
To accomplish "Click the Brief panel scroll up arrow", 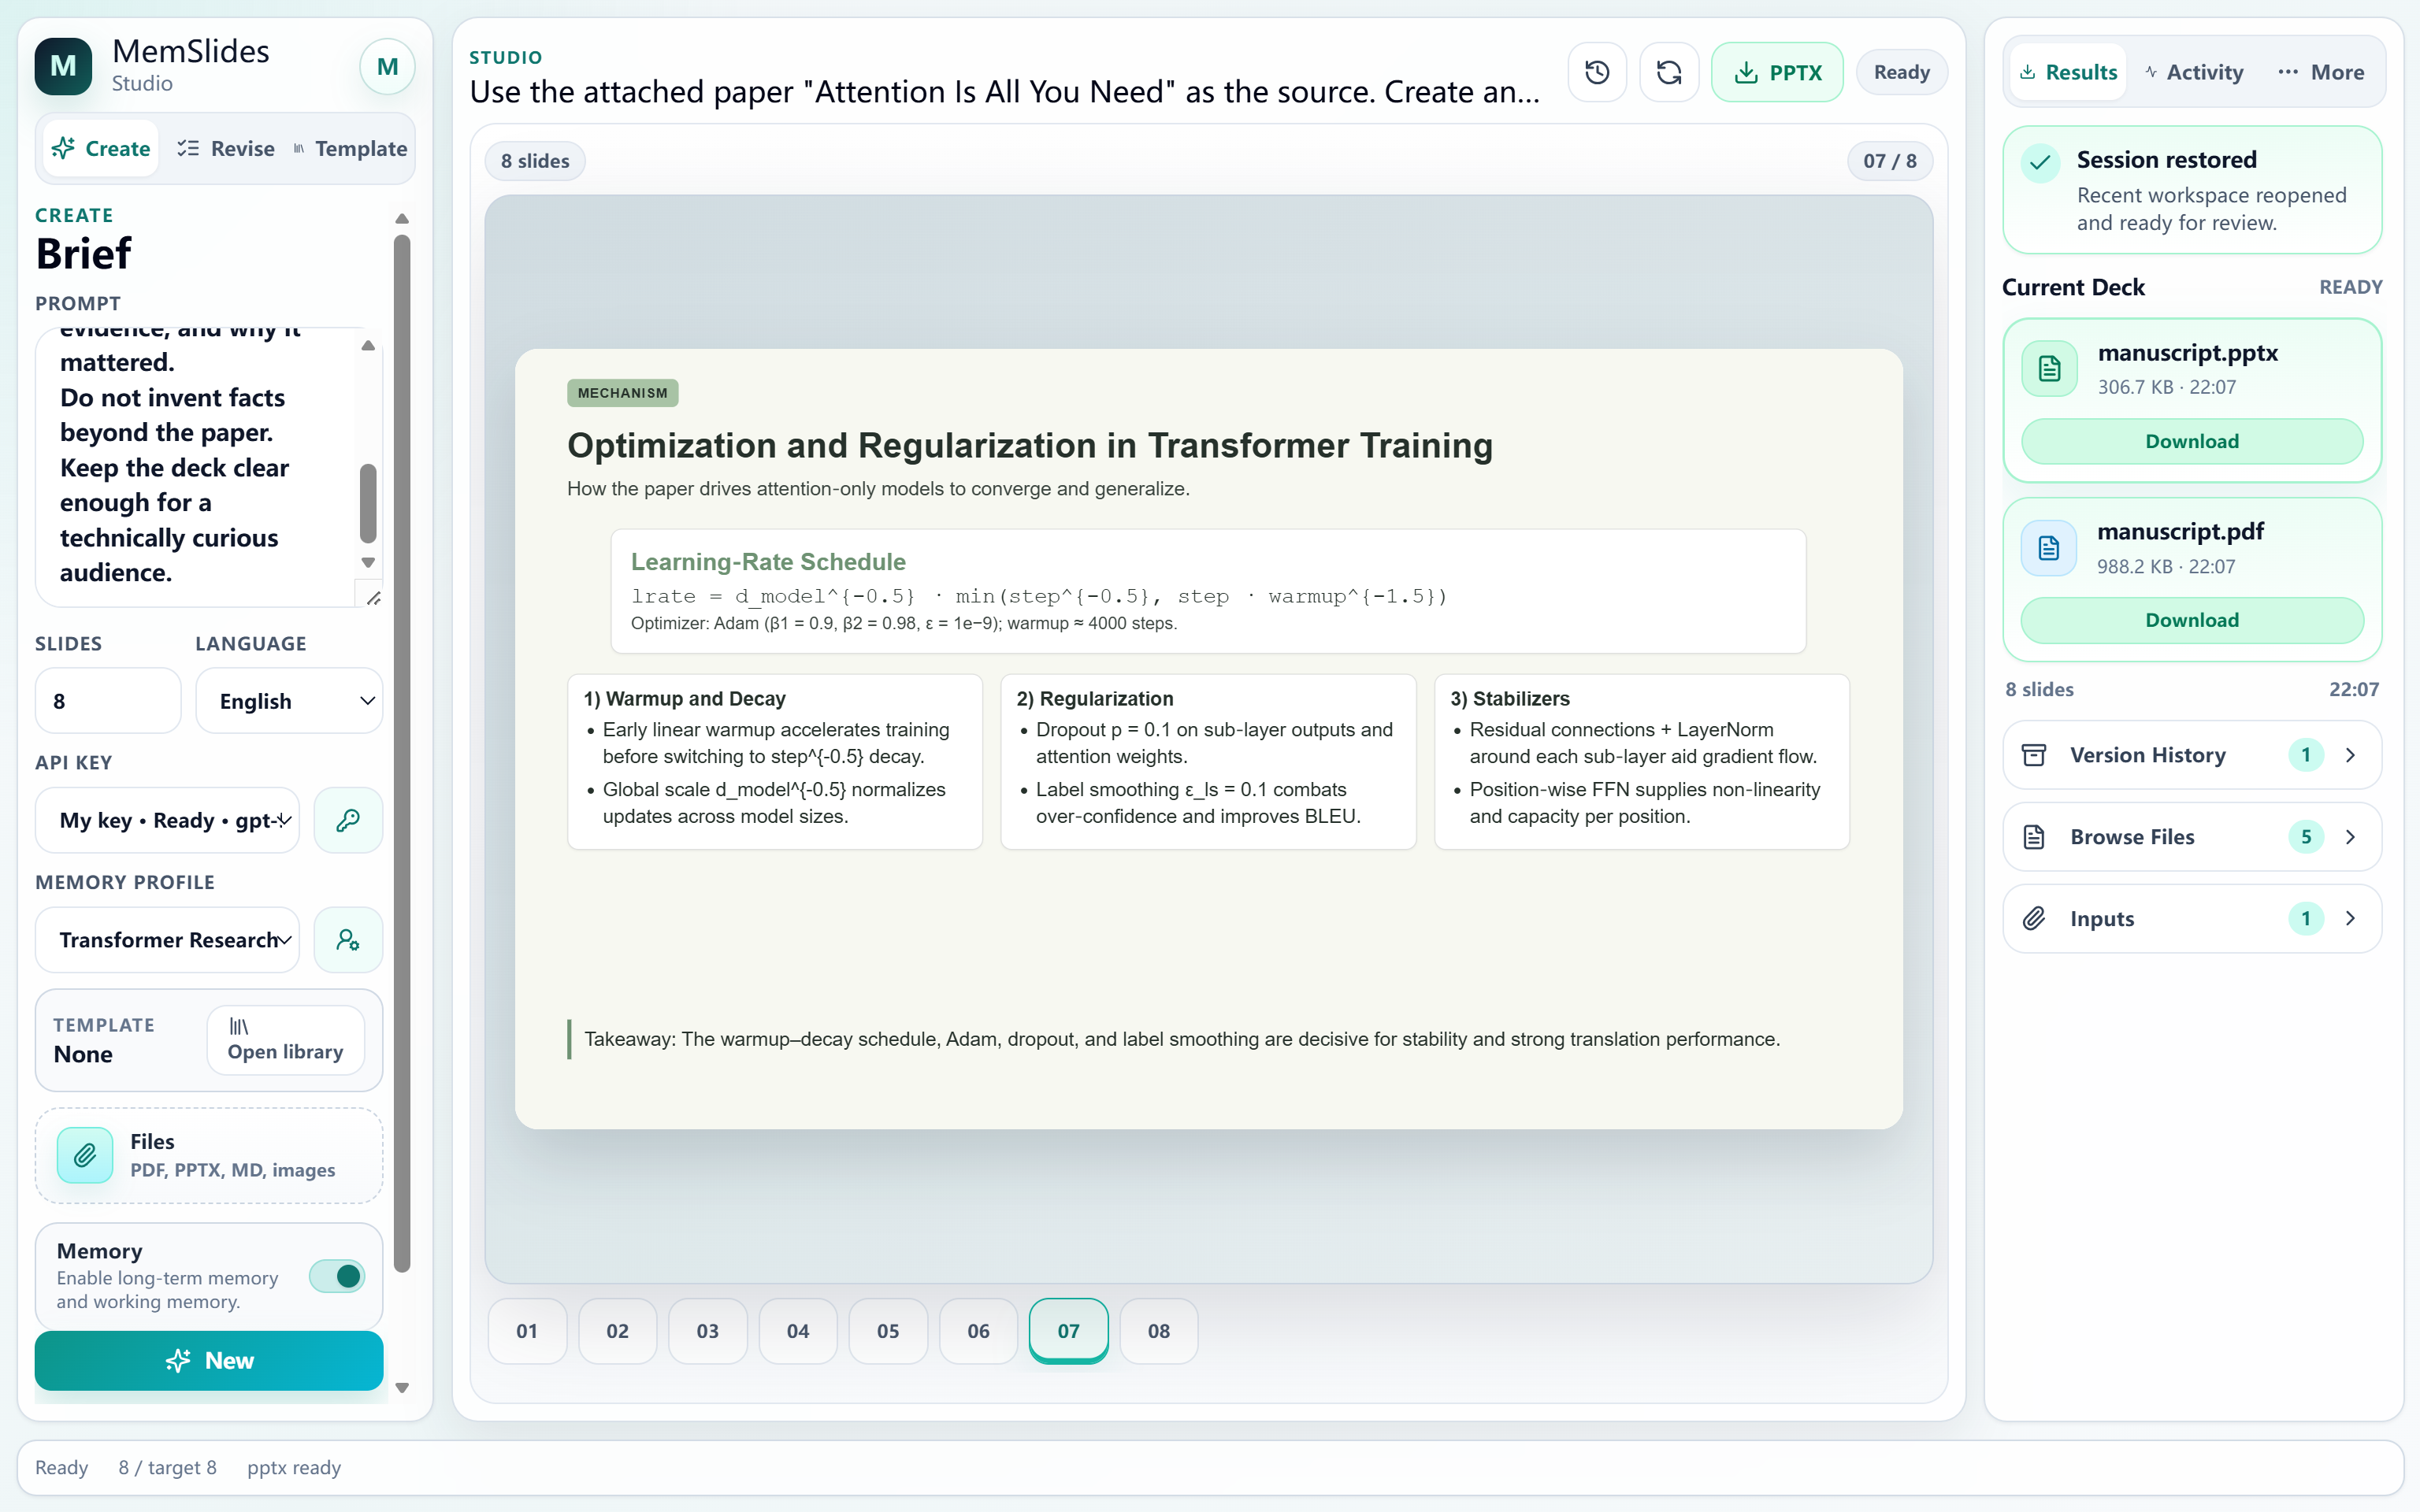I will (402, 219).
